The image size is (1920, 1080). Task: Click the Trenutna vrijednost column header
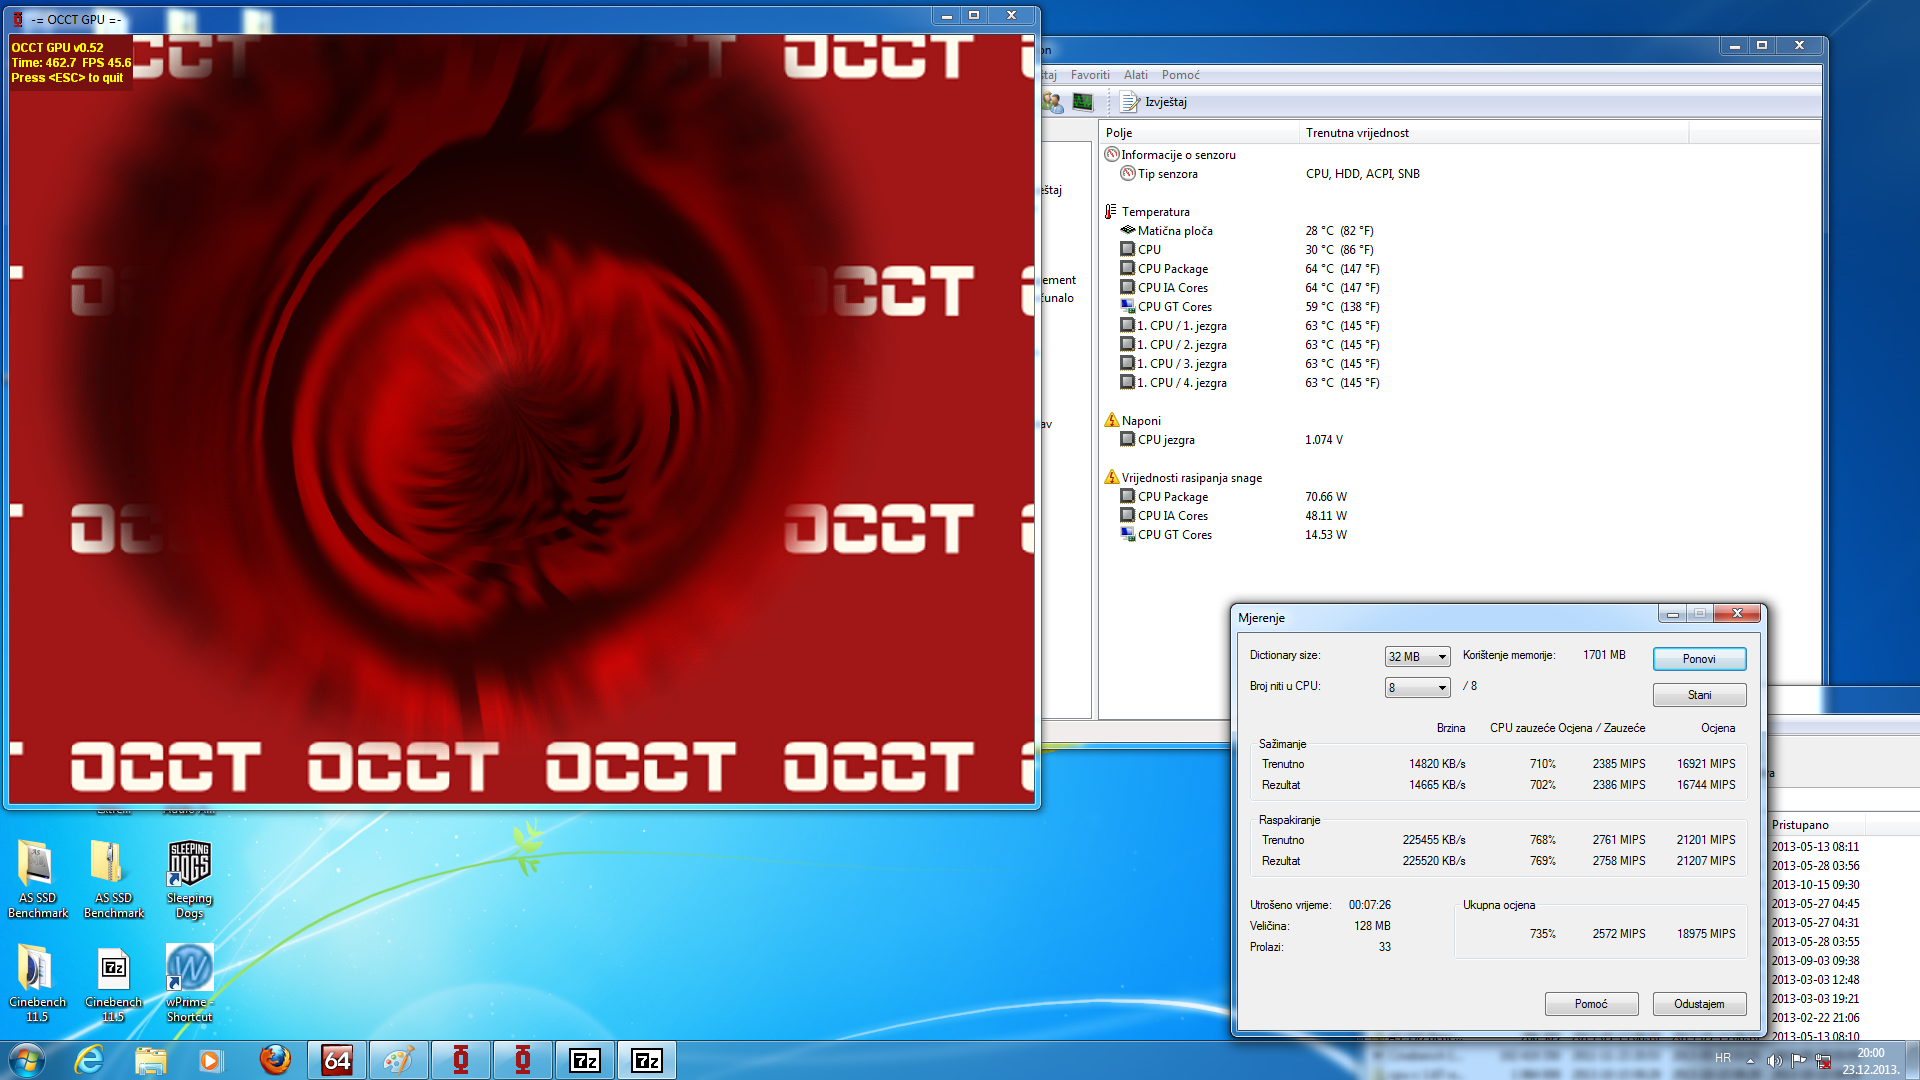tap(1494, 133)
